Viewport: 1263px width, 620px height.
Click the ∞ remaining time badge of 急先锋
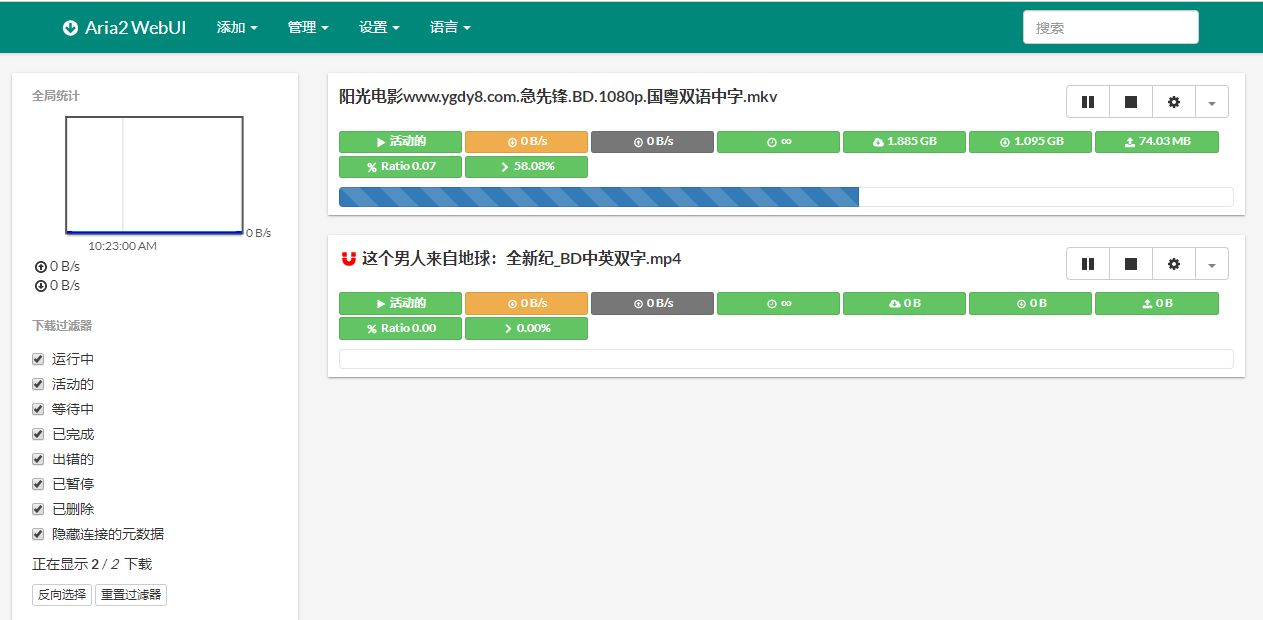coord(778,142)
